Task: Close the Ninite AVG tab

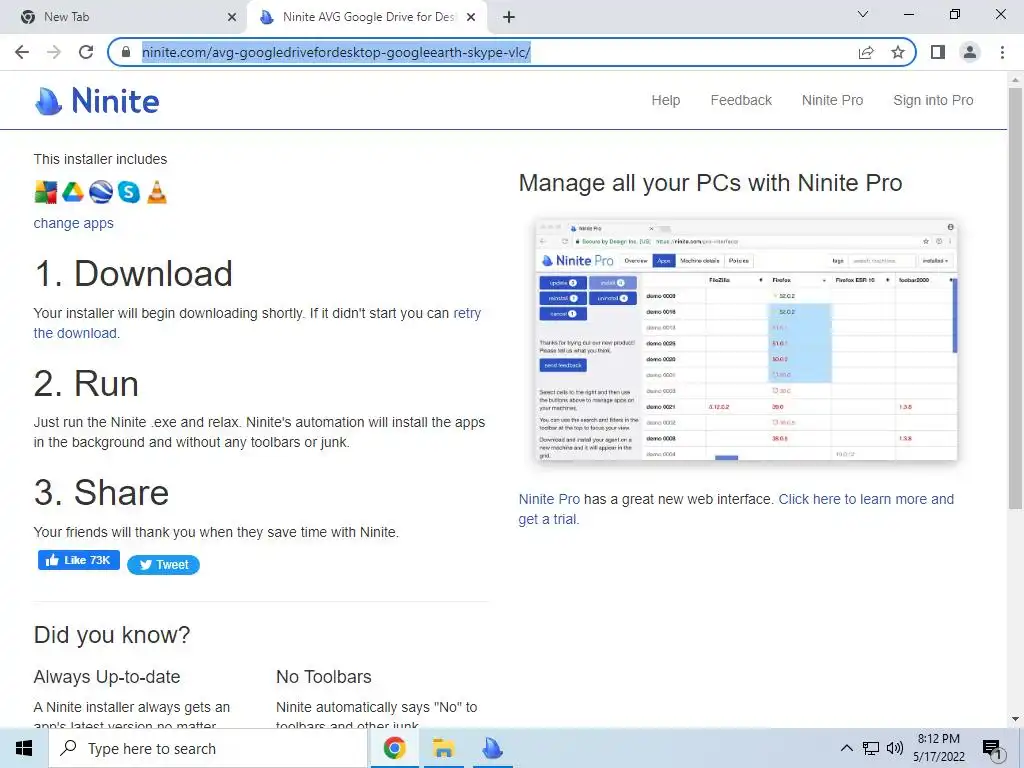Action: click(x=471, y=17)
